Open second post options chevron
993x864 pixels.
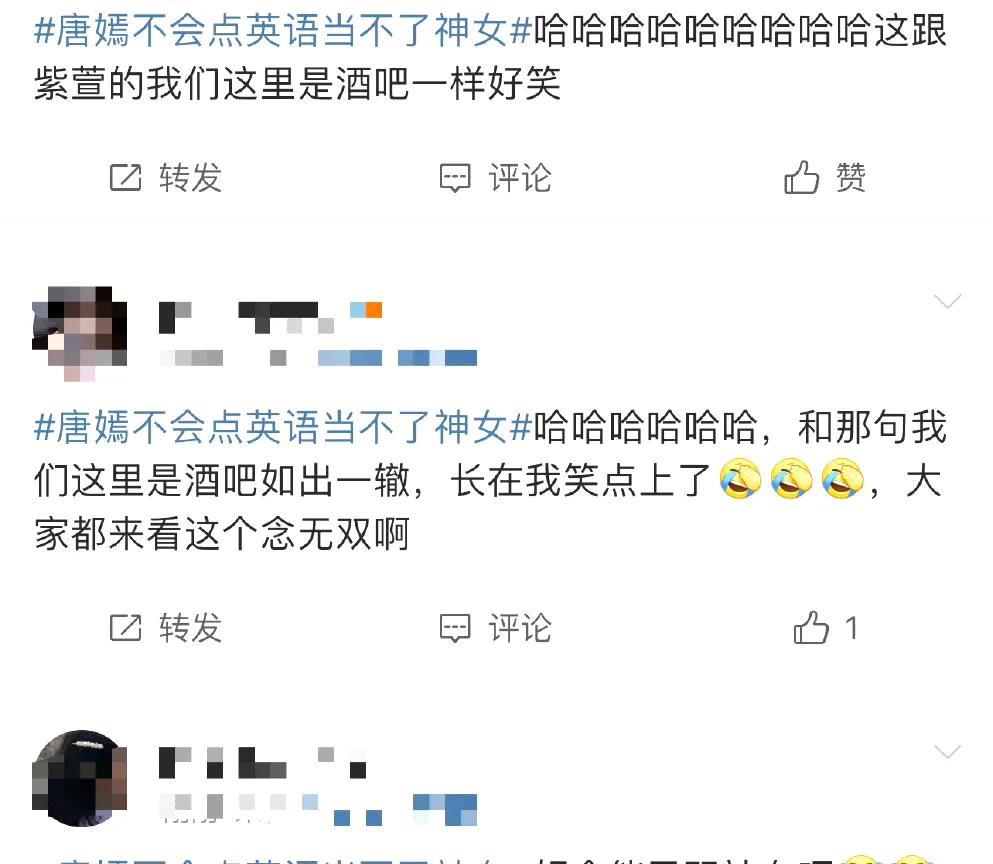point(947,301)
